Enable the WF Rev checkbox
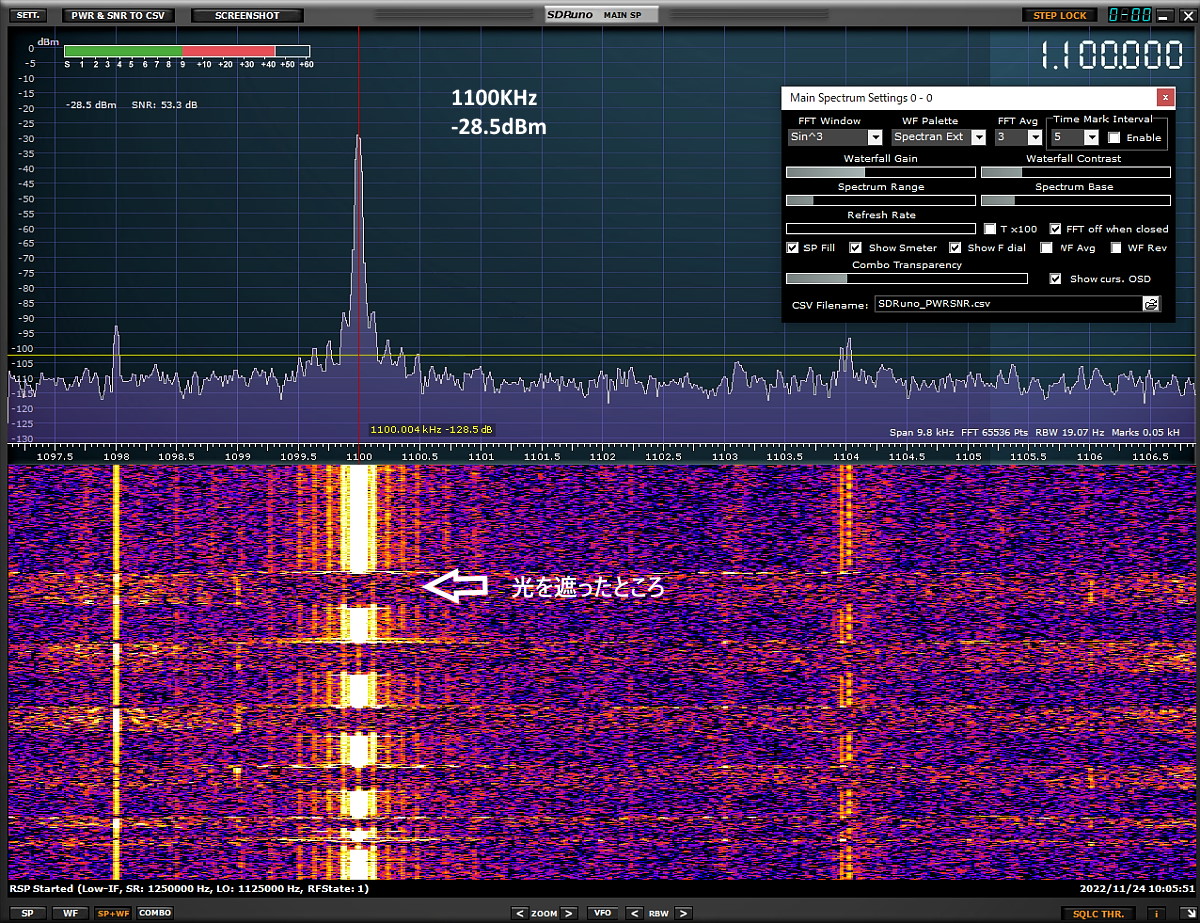Screen dimensions: 1200x923 (1114, 248)
